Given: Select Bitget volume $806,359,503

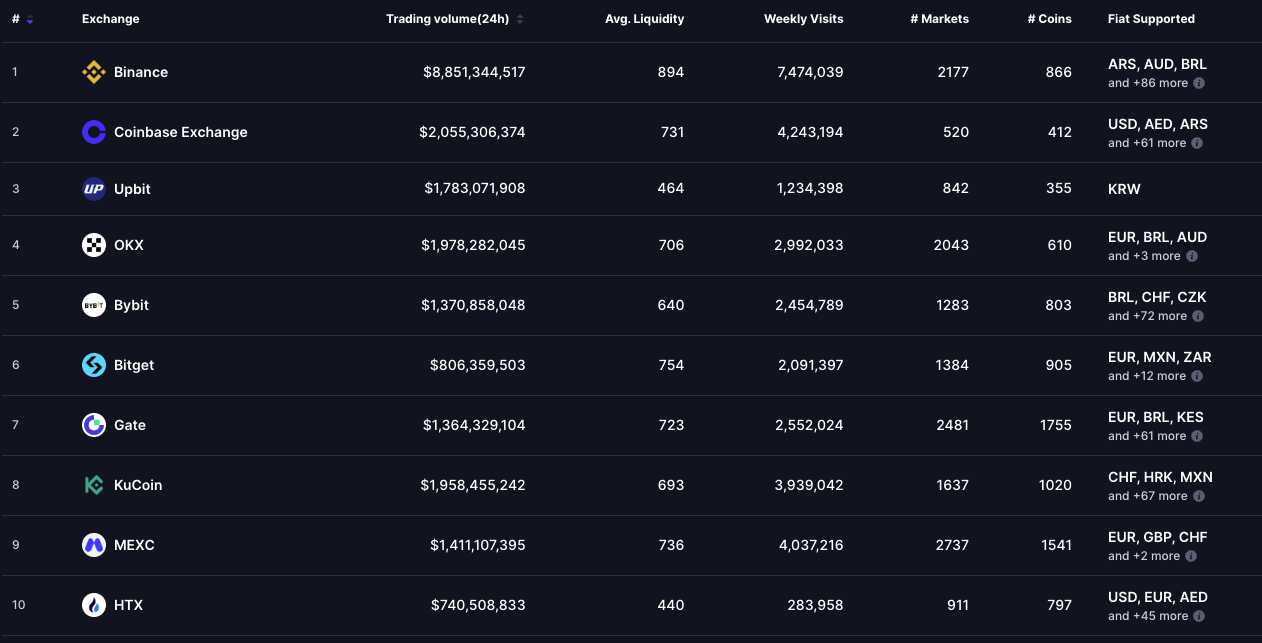Looking at the screenshot, I should click(478, 365).
